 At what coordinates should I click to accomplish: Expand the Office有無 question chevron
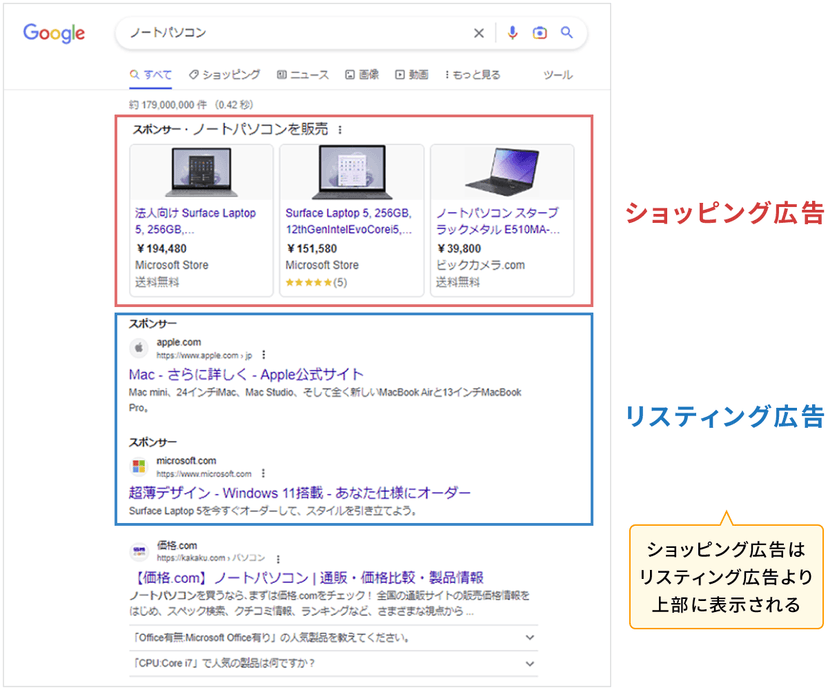coord(530,638)
